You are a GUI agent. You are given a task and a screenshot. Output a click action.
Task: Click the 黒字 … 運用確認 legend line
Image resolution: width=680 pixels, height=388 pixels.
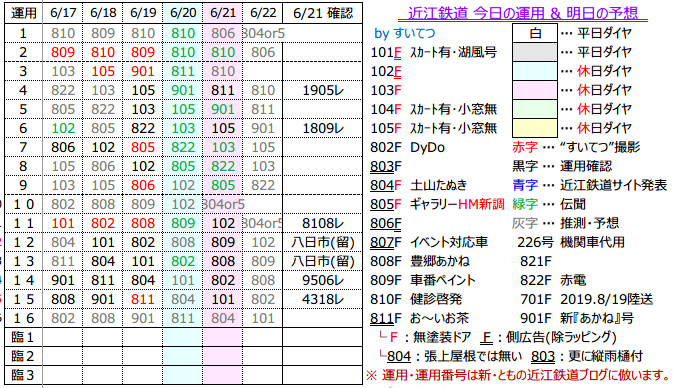(562, 166)
